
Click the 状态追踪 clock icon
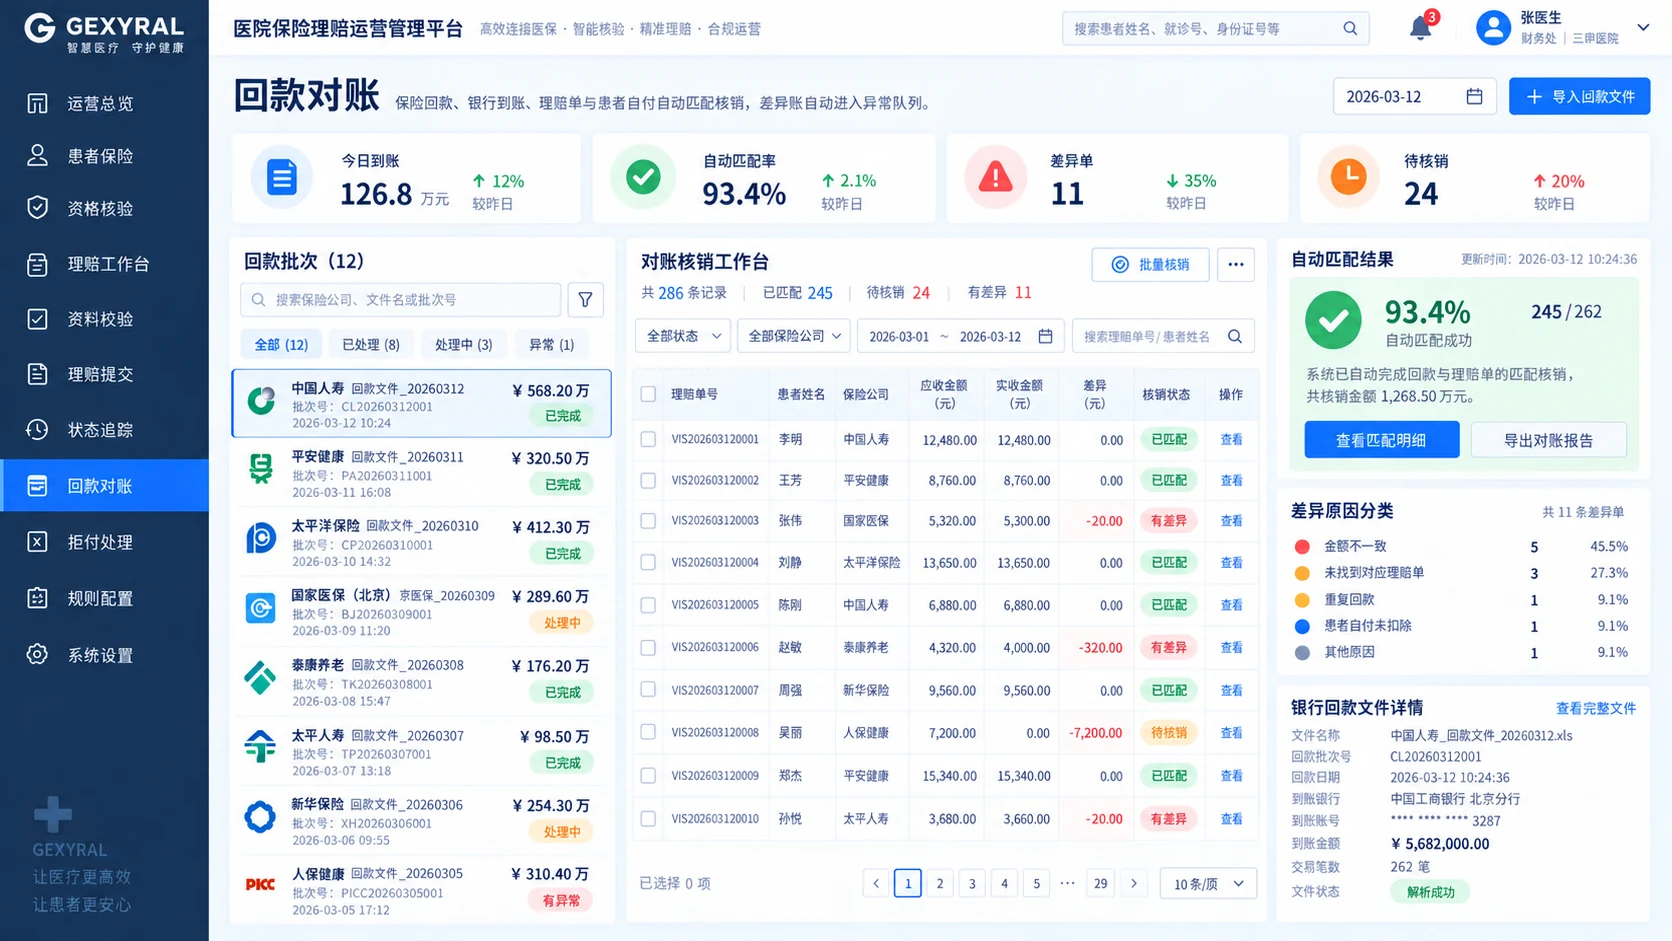coord(37,429)
